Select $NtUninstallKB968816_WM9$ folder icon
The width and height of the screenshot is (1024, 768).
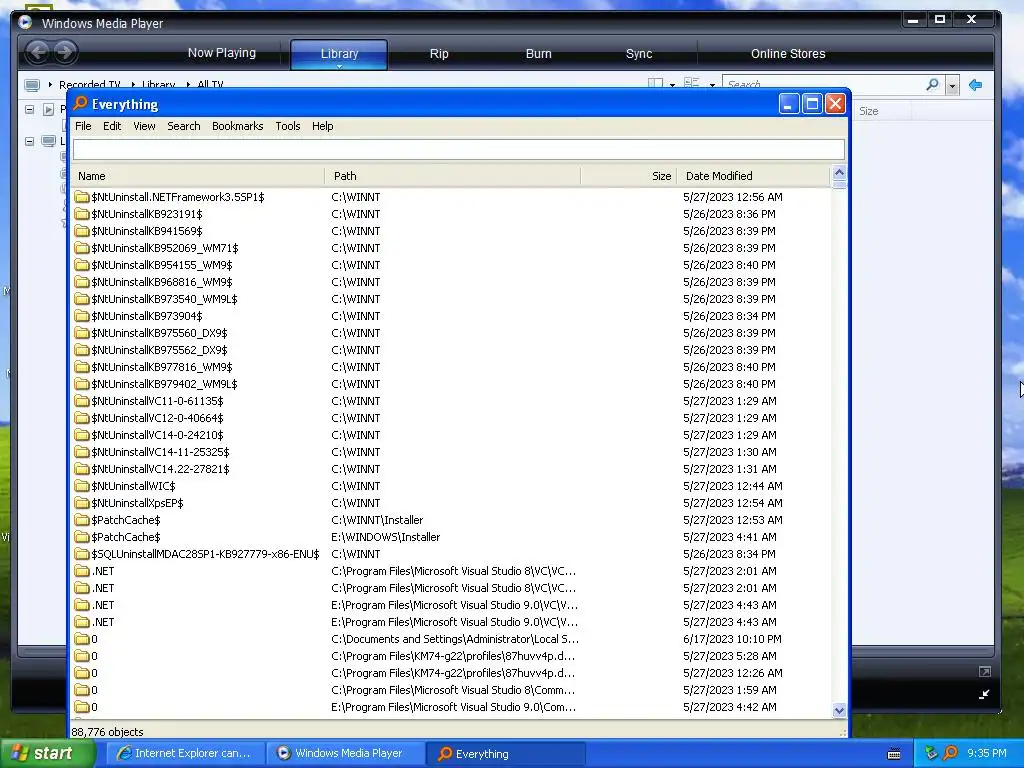[82, 281]
